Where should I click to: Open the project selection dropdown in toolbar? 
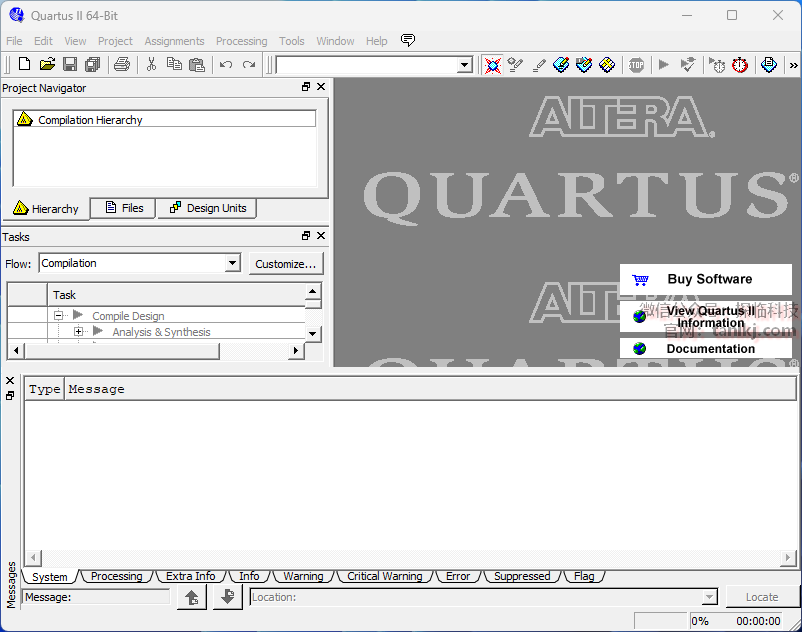(x=464, y=65)
